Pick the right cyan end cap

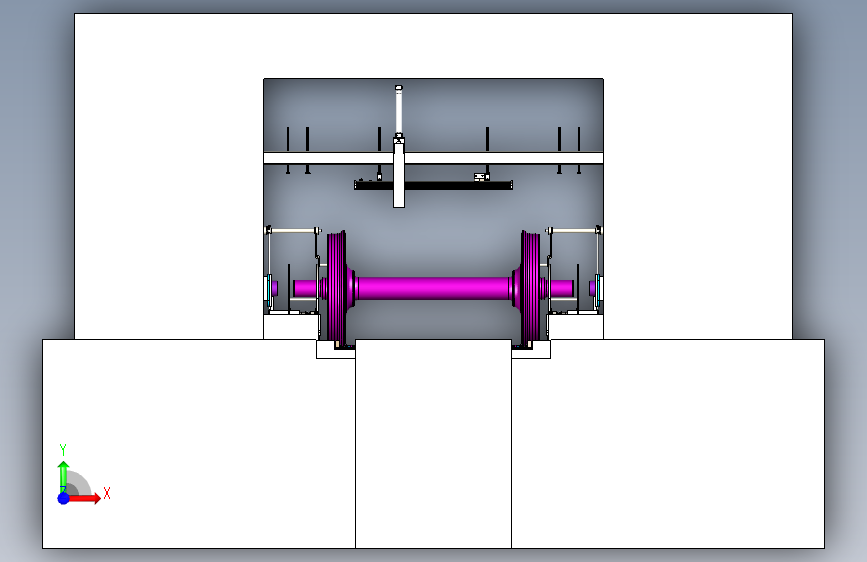(598, 289)
